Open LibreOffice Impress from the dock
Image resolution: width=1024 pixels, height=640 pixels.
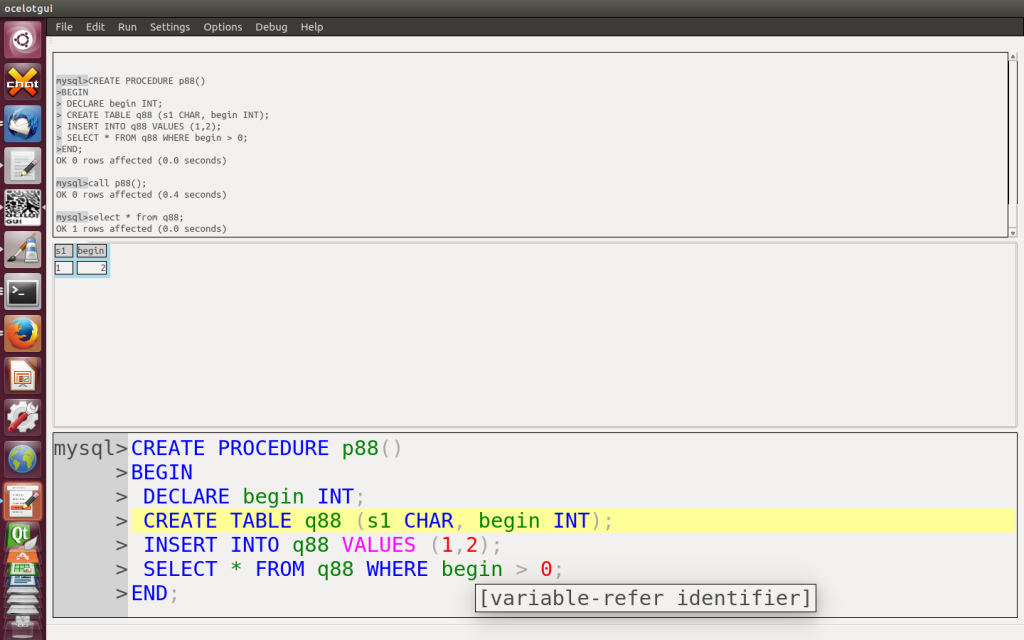click(x=22, y=376)
